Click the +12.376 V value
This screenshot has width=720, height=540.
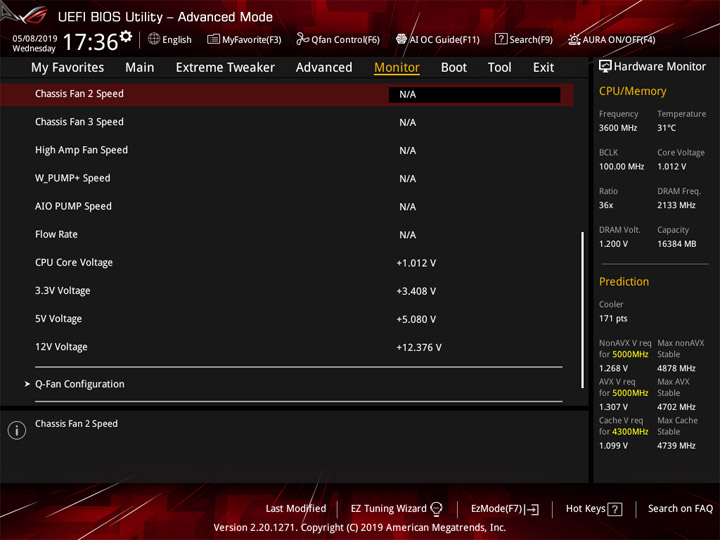[419, 348]
